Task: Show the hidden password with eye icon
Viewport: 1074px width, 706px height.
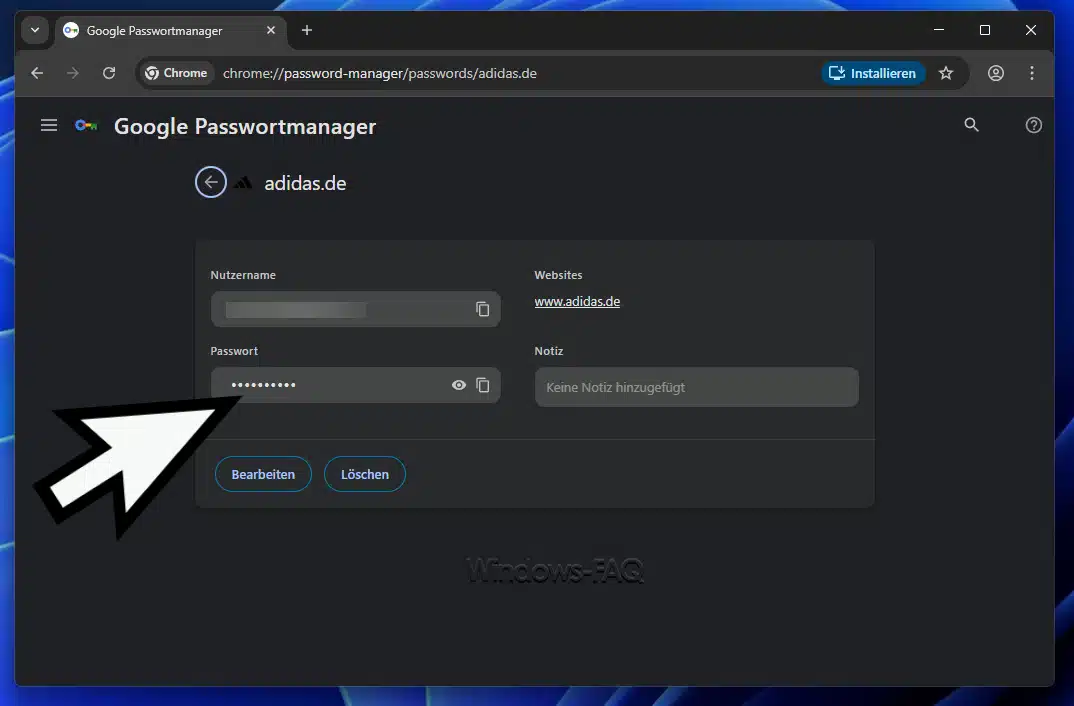Action: 459,385
